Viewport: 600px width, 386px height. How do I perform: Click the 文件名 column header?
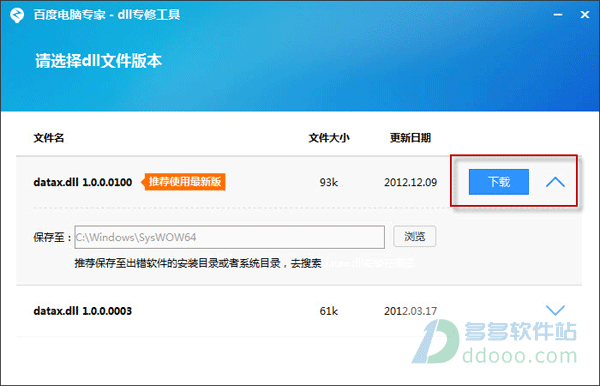click(49, 138)
